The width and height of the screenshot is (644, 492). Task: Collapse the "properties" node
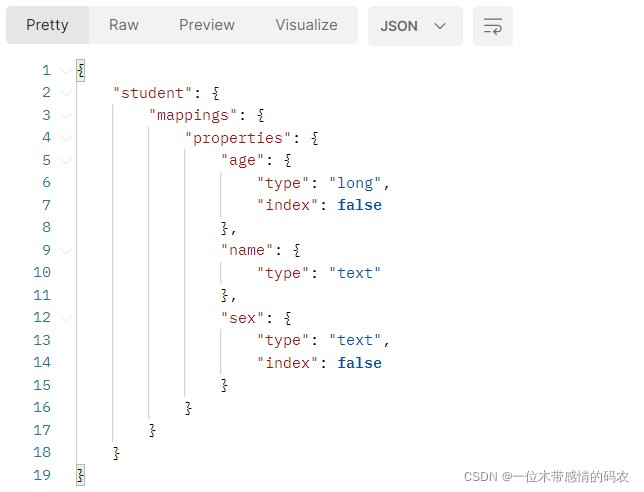coord(66,138)
